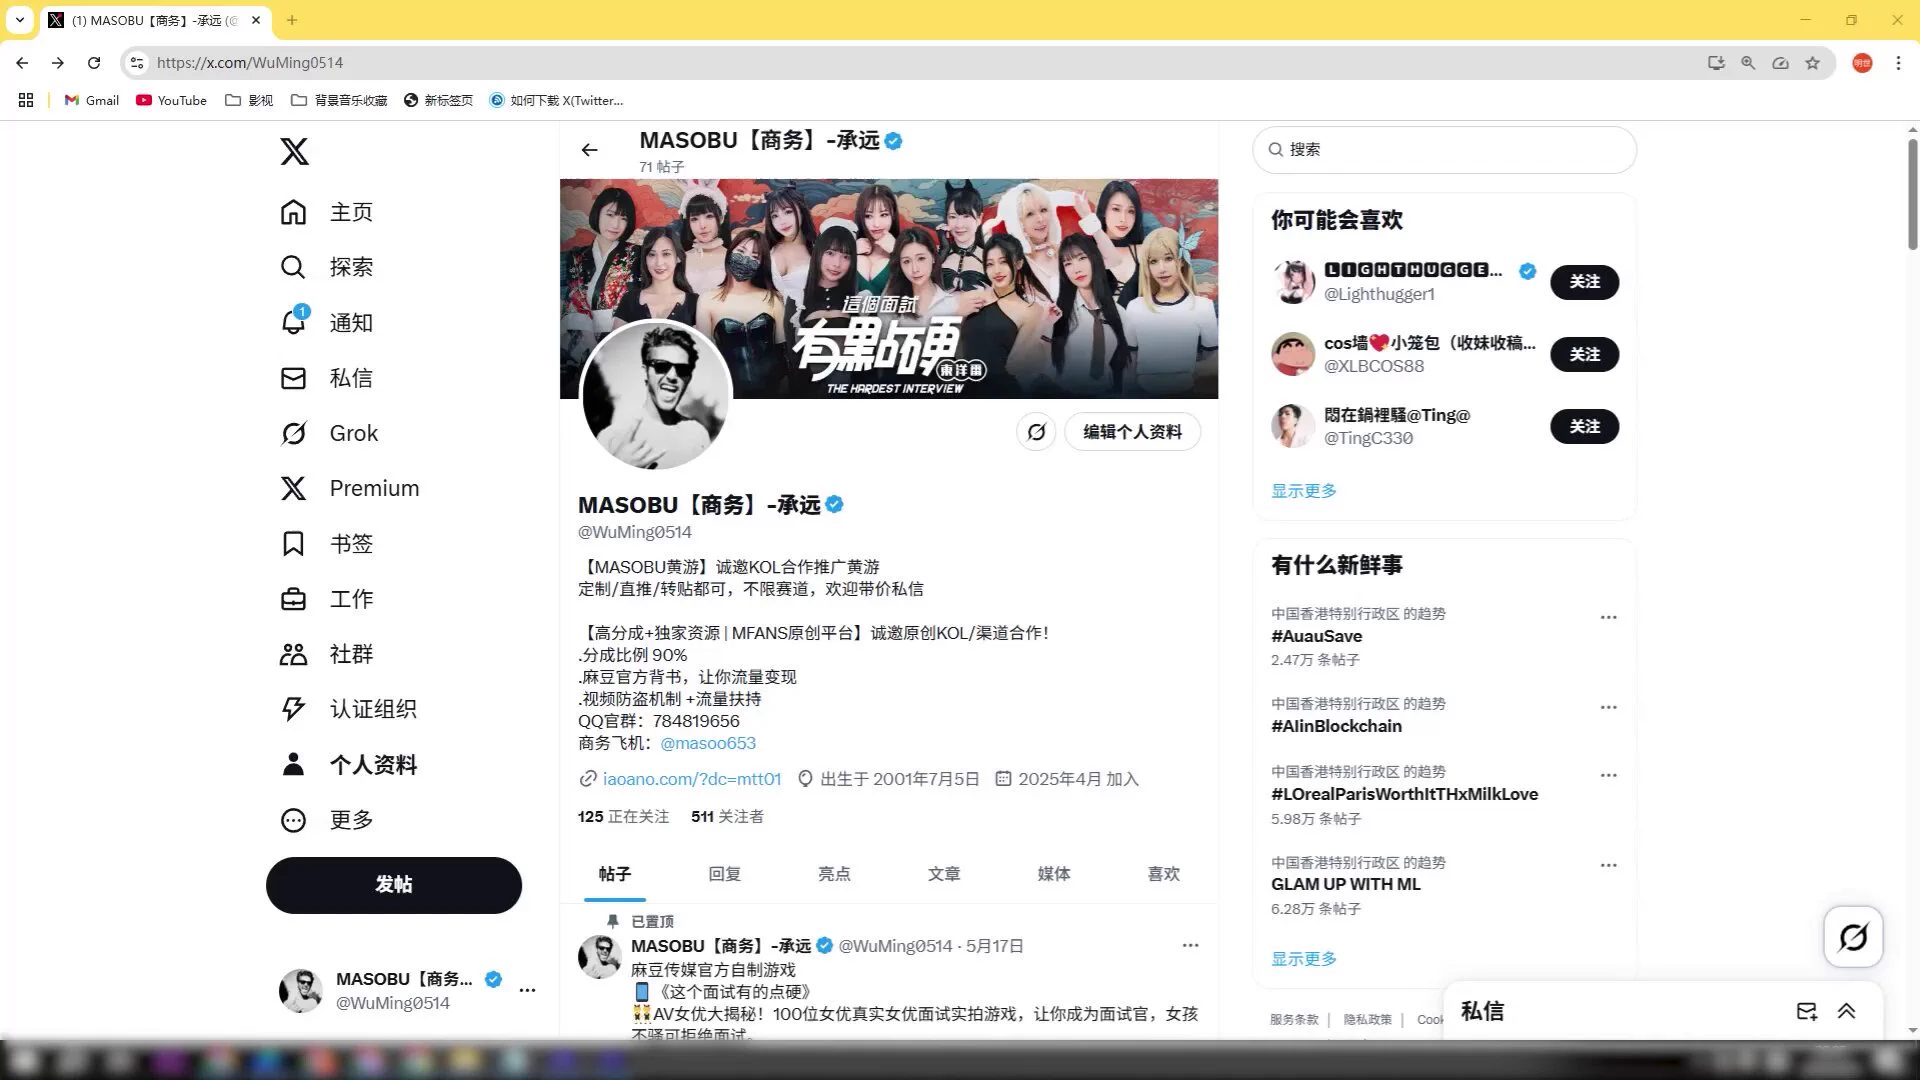The image size is (1920, 1080).
Task: Switch to the 回复 tab
Action: pyautogui.click(x=724, y=873)
